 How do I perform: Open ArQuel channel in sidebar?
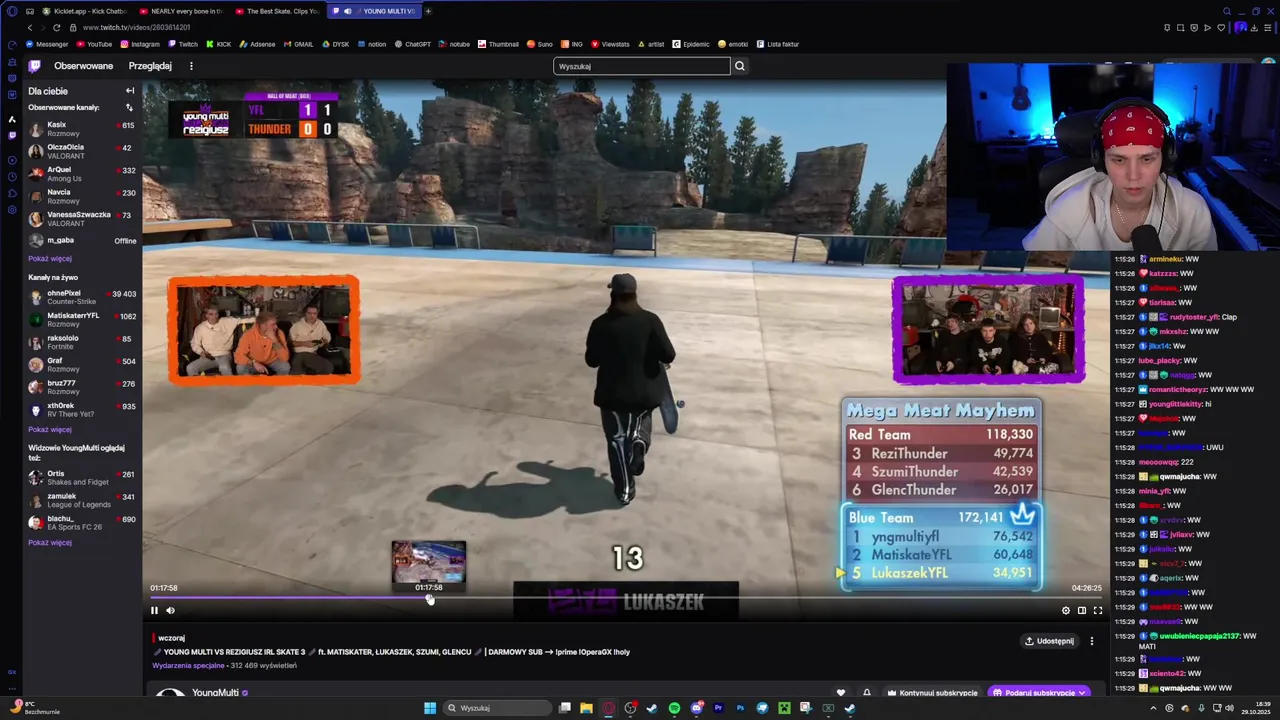coord(82,174)
